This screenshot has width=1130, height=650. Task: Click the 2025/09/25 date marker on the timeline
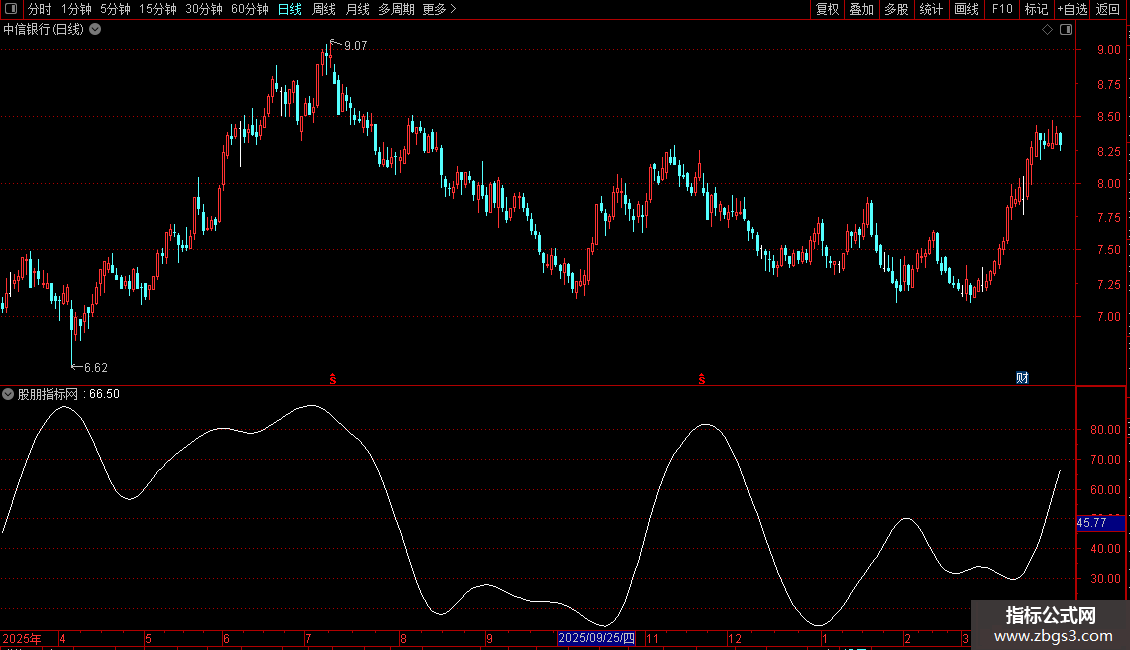click(x=596, y=638)
